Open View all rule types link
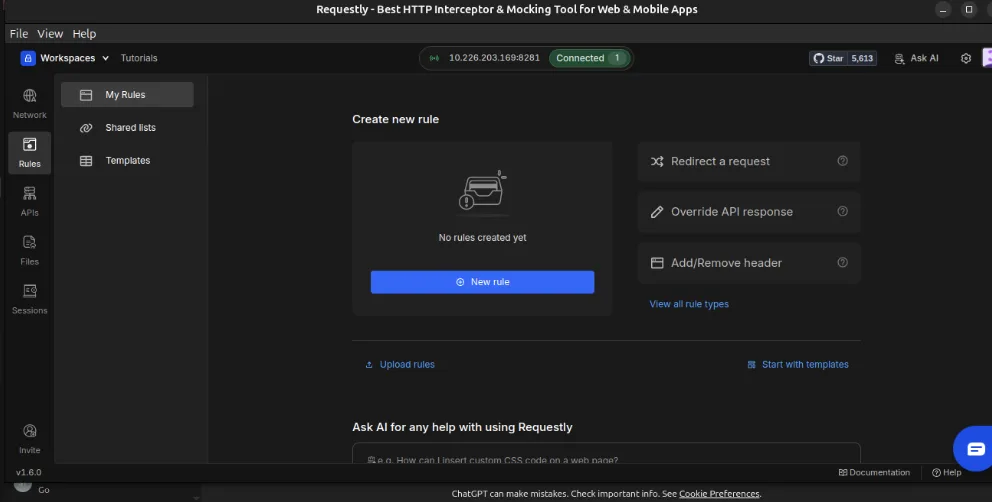Viewport: 992px width, 502px height. click(x=689, y=304)
